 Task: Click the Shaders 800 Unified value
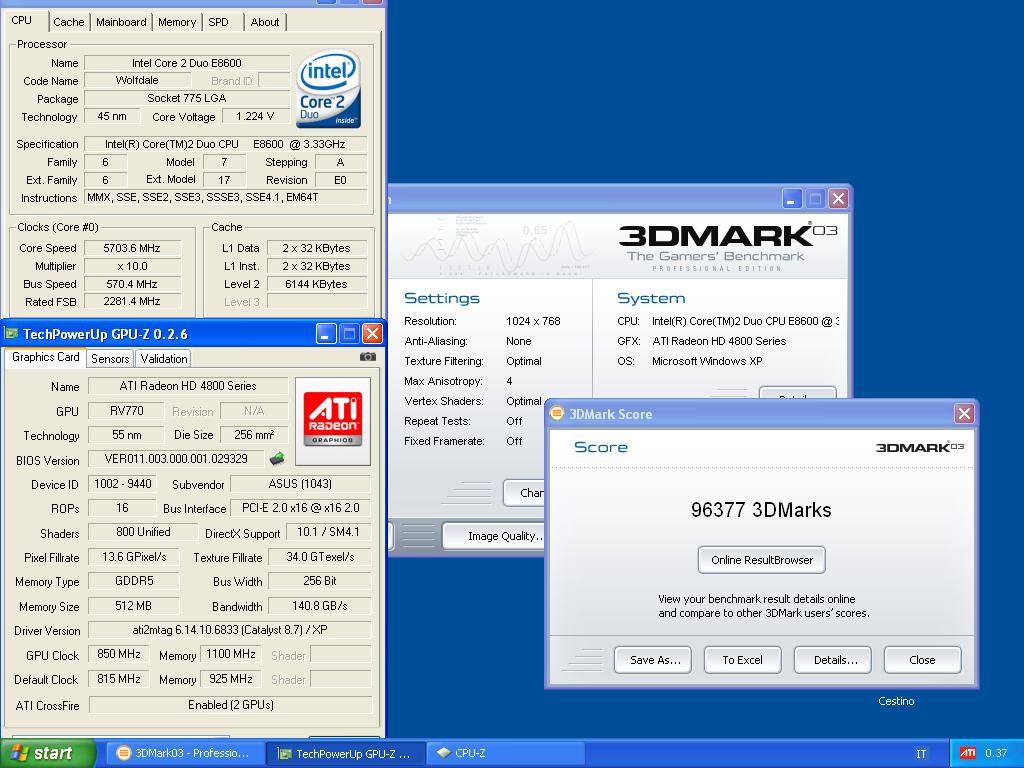(143, 532)
